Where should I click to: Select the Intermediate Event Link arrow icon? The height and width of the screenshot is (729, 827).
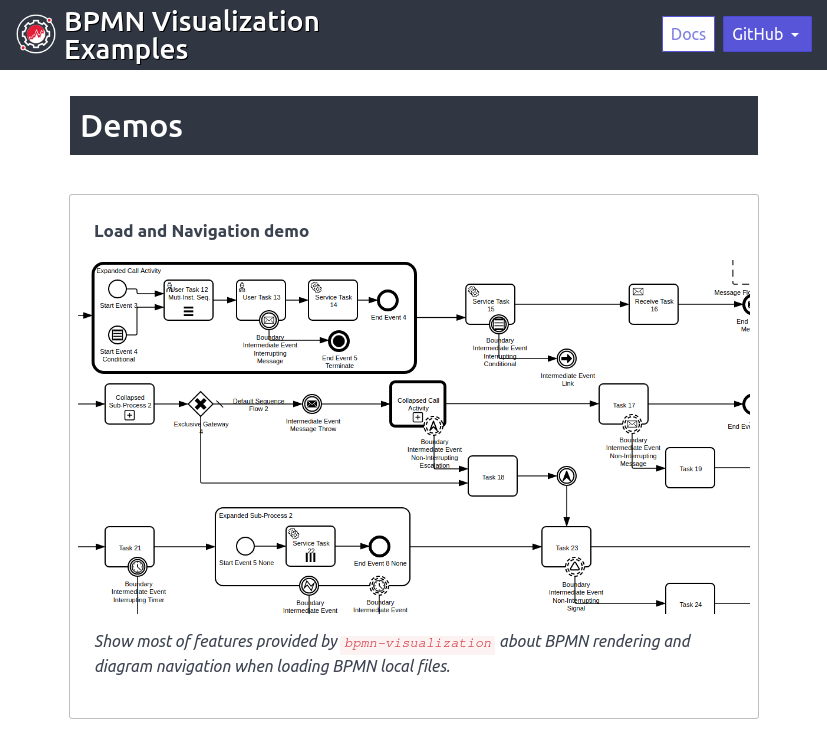click(566, 359)
